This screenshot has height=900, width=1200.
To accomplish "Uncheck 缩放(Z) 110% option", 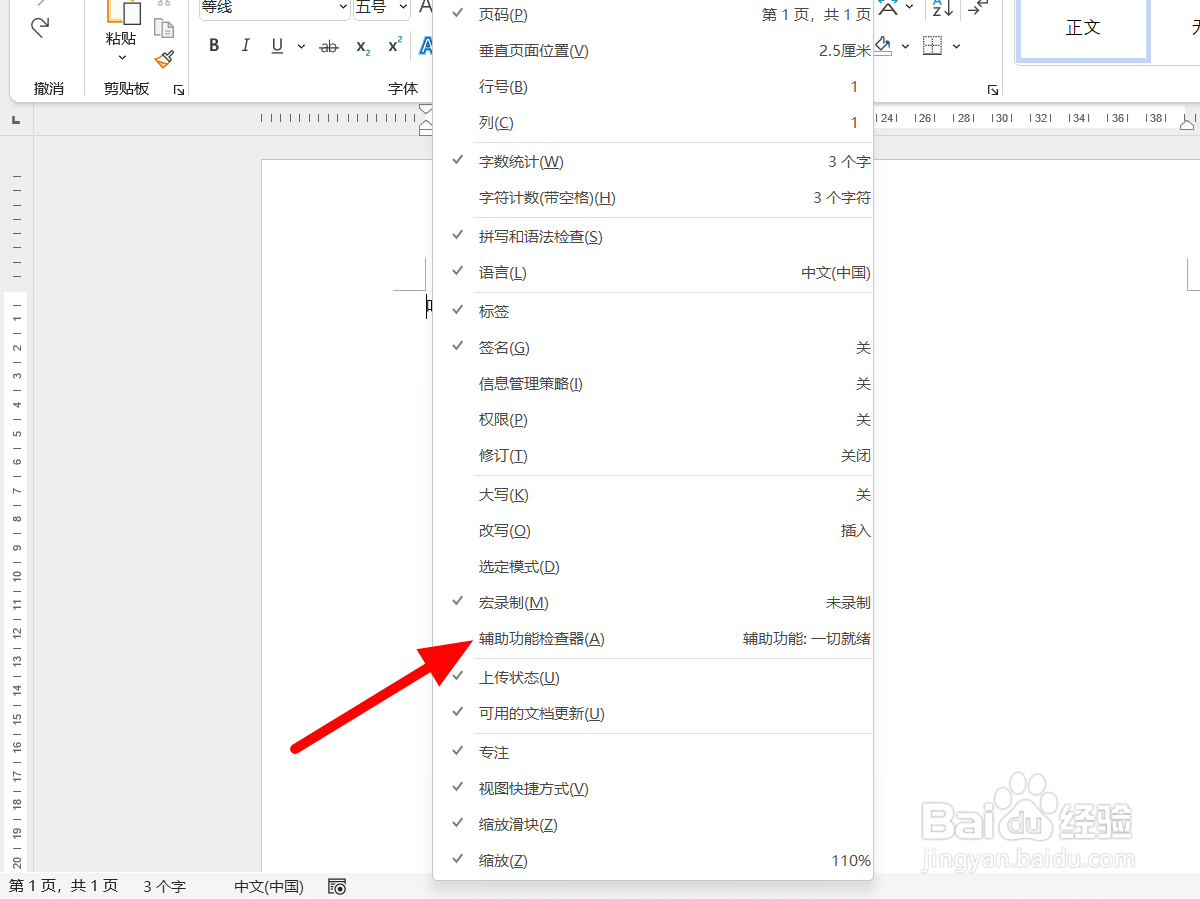I will (x=653, y=861).
